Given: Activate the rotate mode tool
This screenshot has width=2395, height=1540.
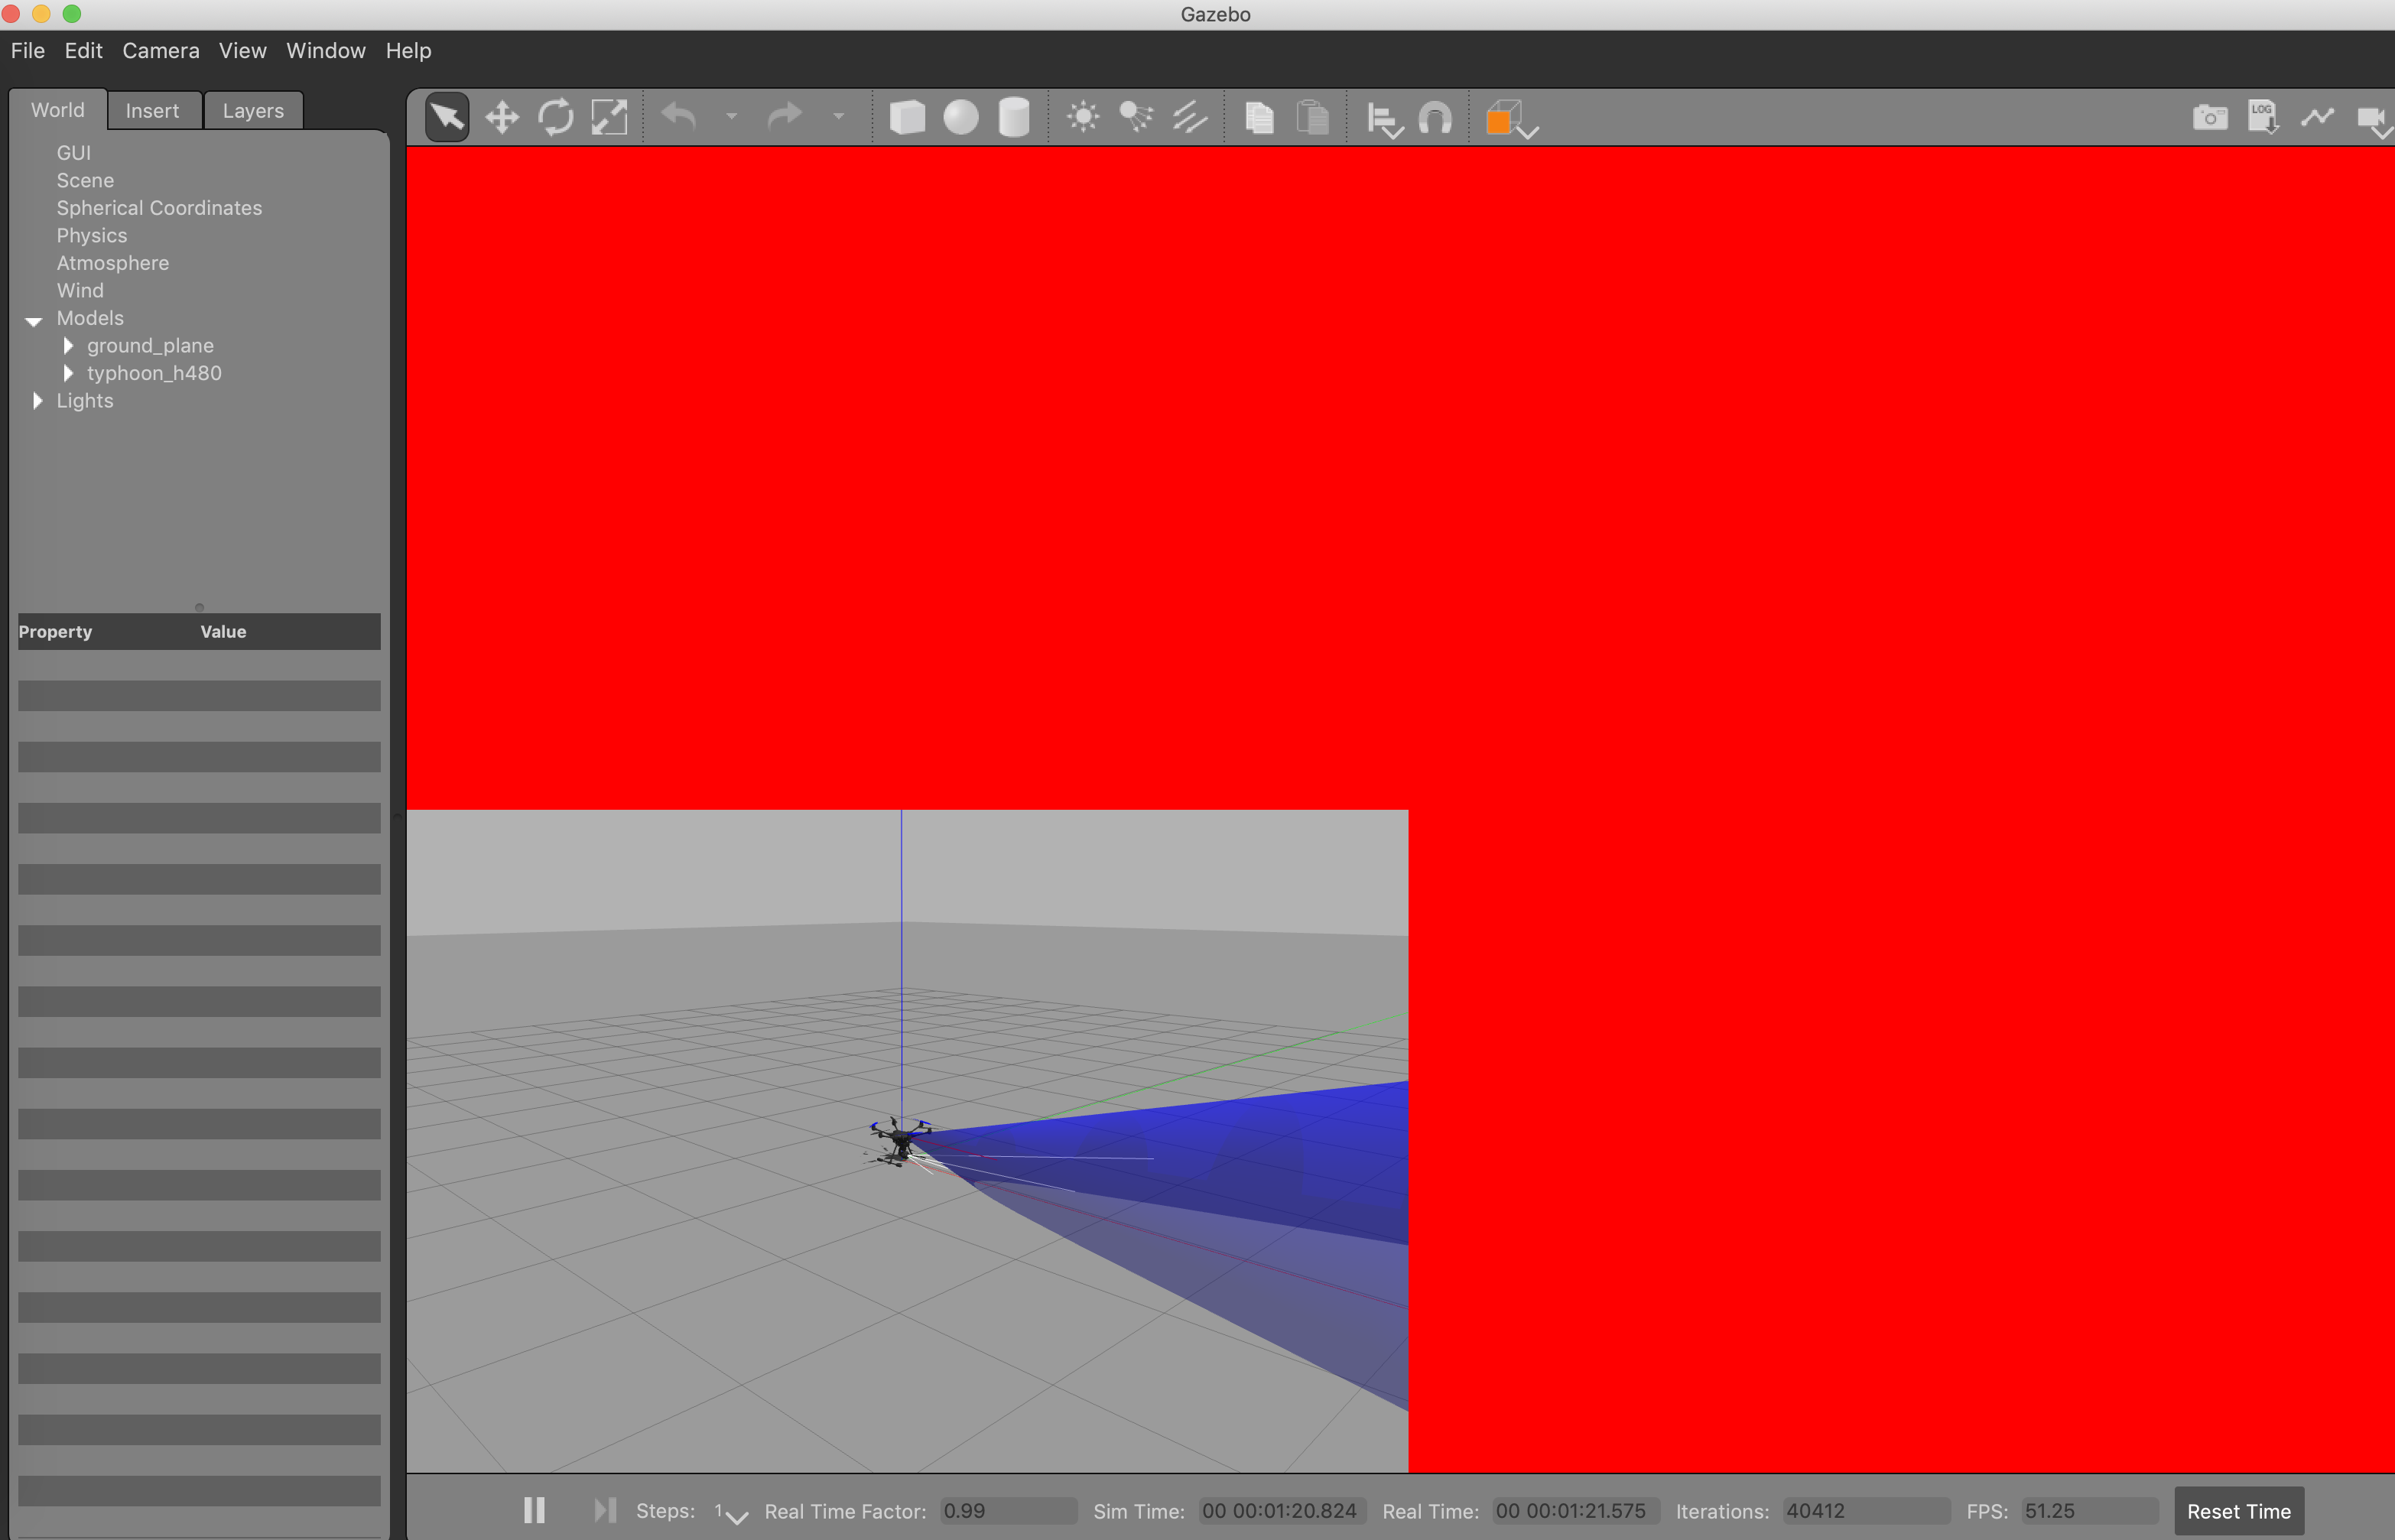Looking at the screenshot, I should pos(555,118).
